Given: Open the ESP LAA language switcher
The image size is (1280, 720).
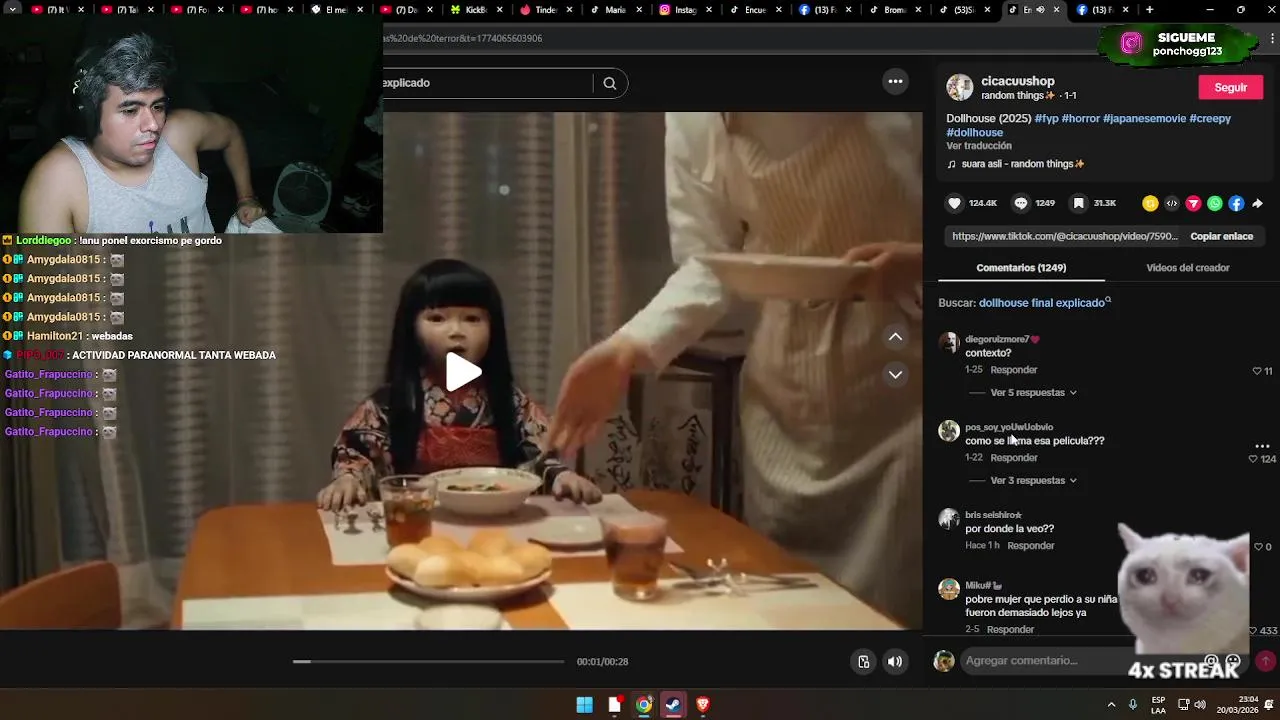Looking at the screenshot, I should click(1158, 705).
